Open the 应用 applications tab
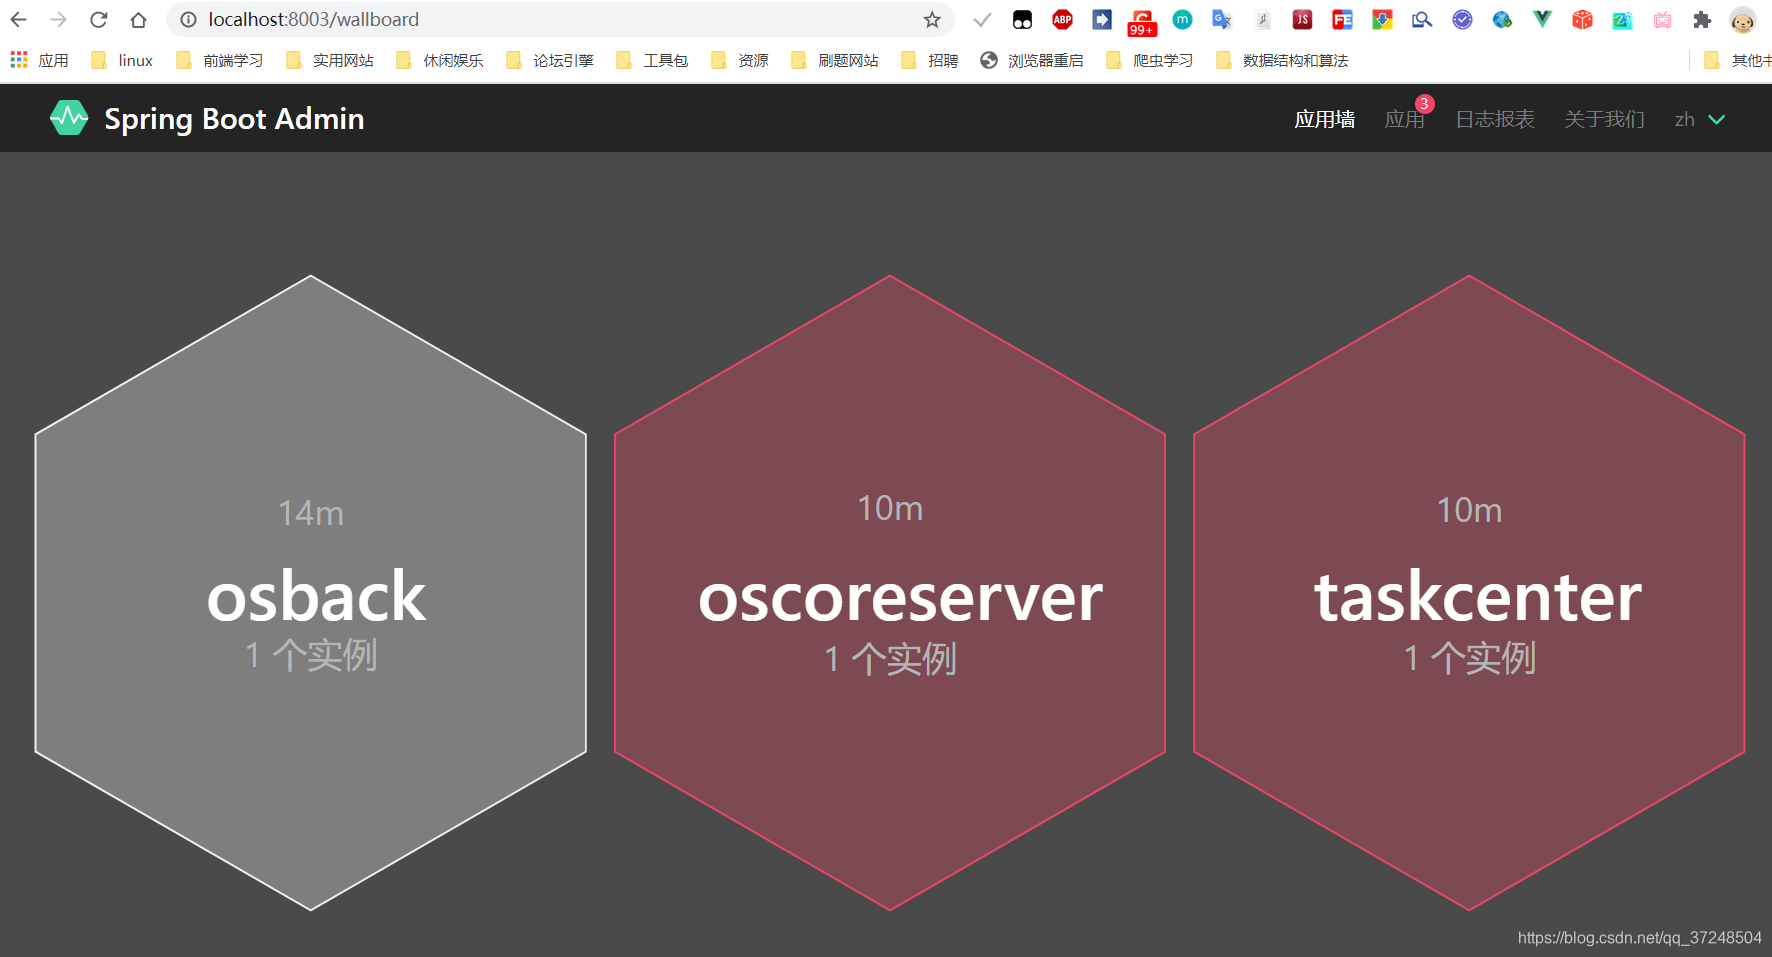The width and height of the screenshot is (1772, 957). click(1404, 119)
